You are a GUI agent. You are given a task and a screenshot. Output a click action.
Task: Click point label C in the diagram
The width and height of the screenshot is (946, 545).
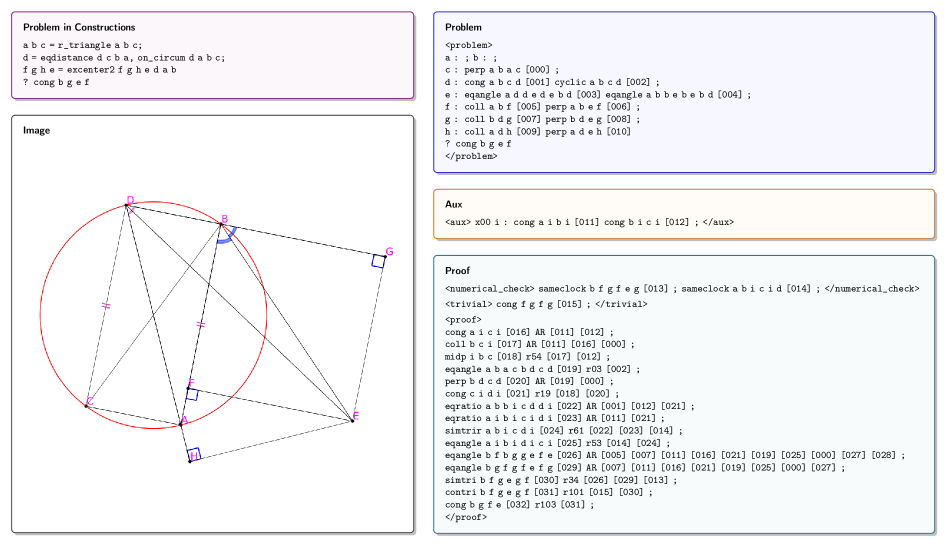tap(89, 401)
